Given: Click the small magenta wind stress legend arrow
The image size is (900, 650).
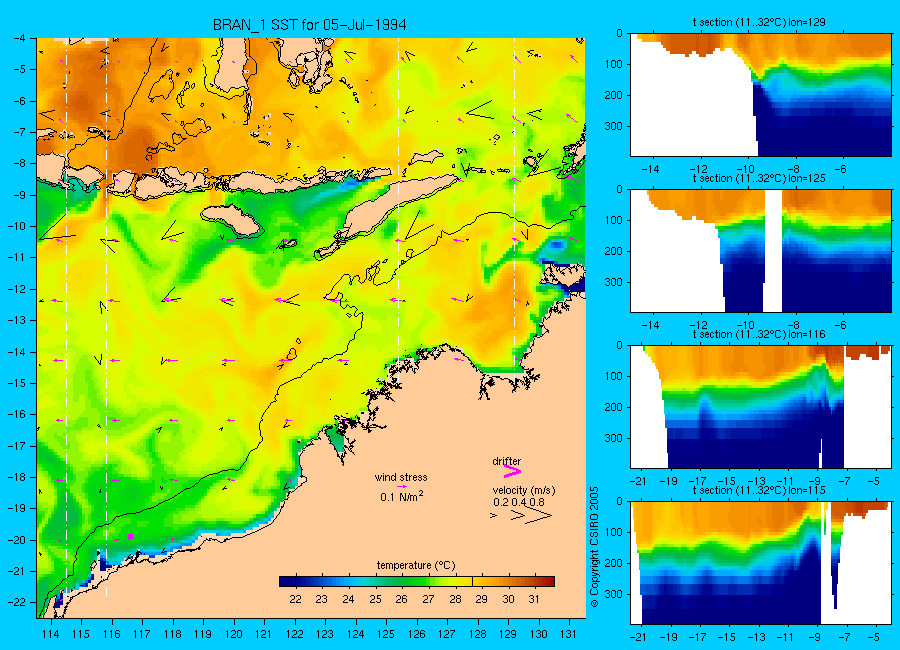Looking at the screenshot, I should [402, 486].
